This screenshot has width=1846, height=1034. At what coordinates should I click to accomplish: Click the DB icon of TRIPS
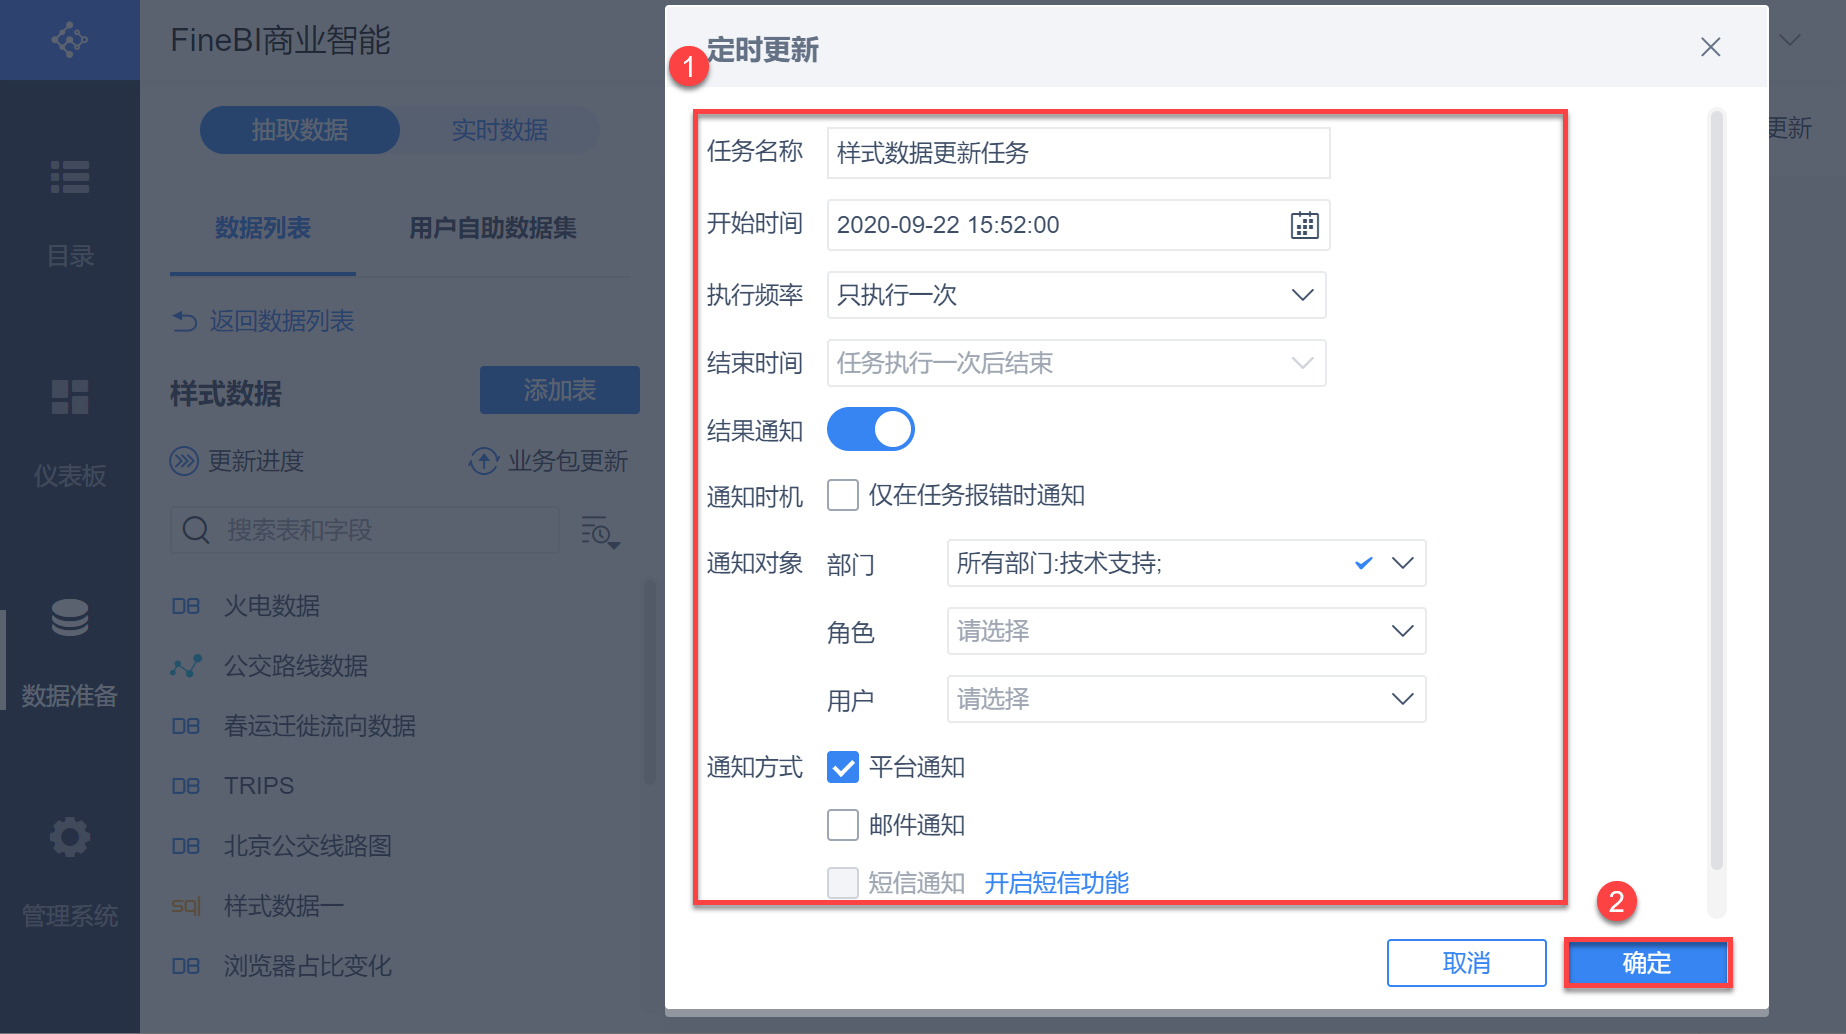point(186,786)
